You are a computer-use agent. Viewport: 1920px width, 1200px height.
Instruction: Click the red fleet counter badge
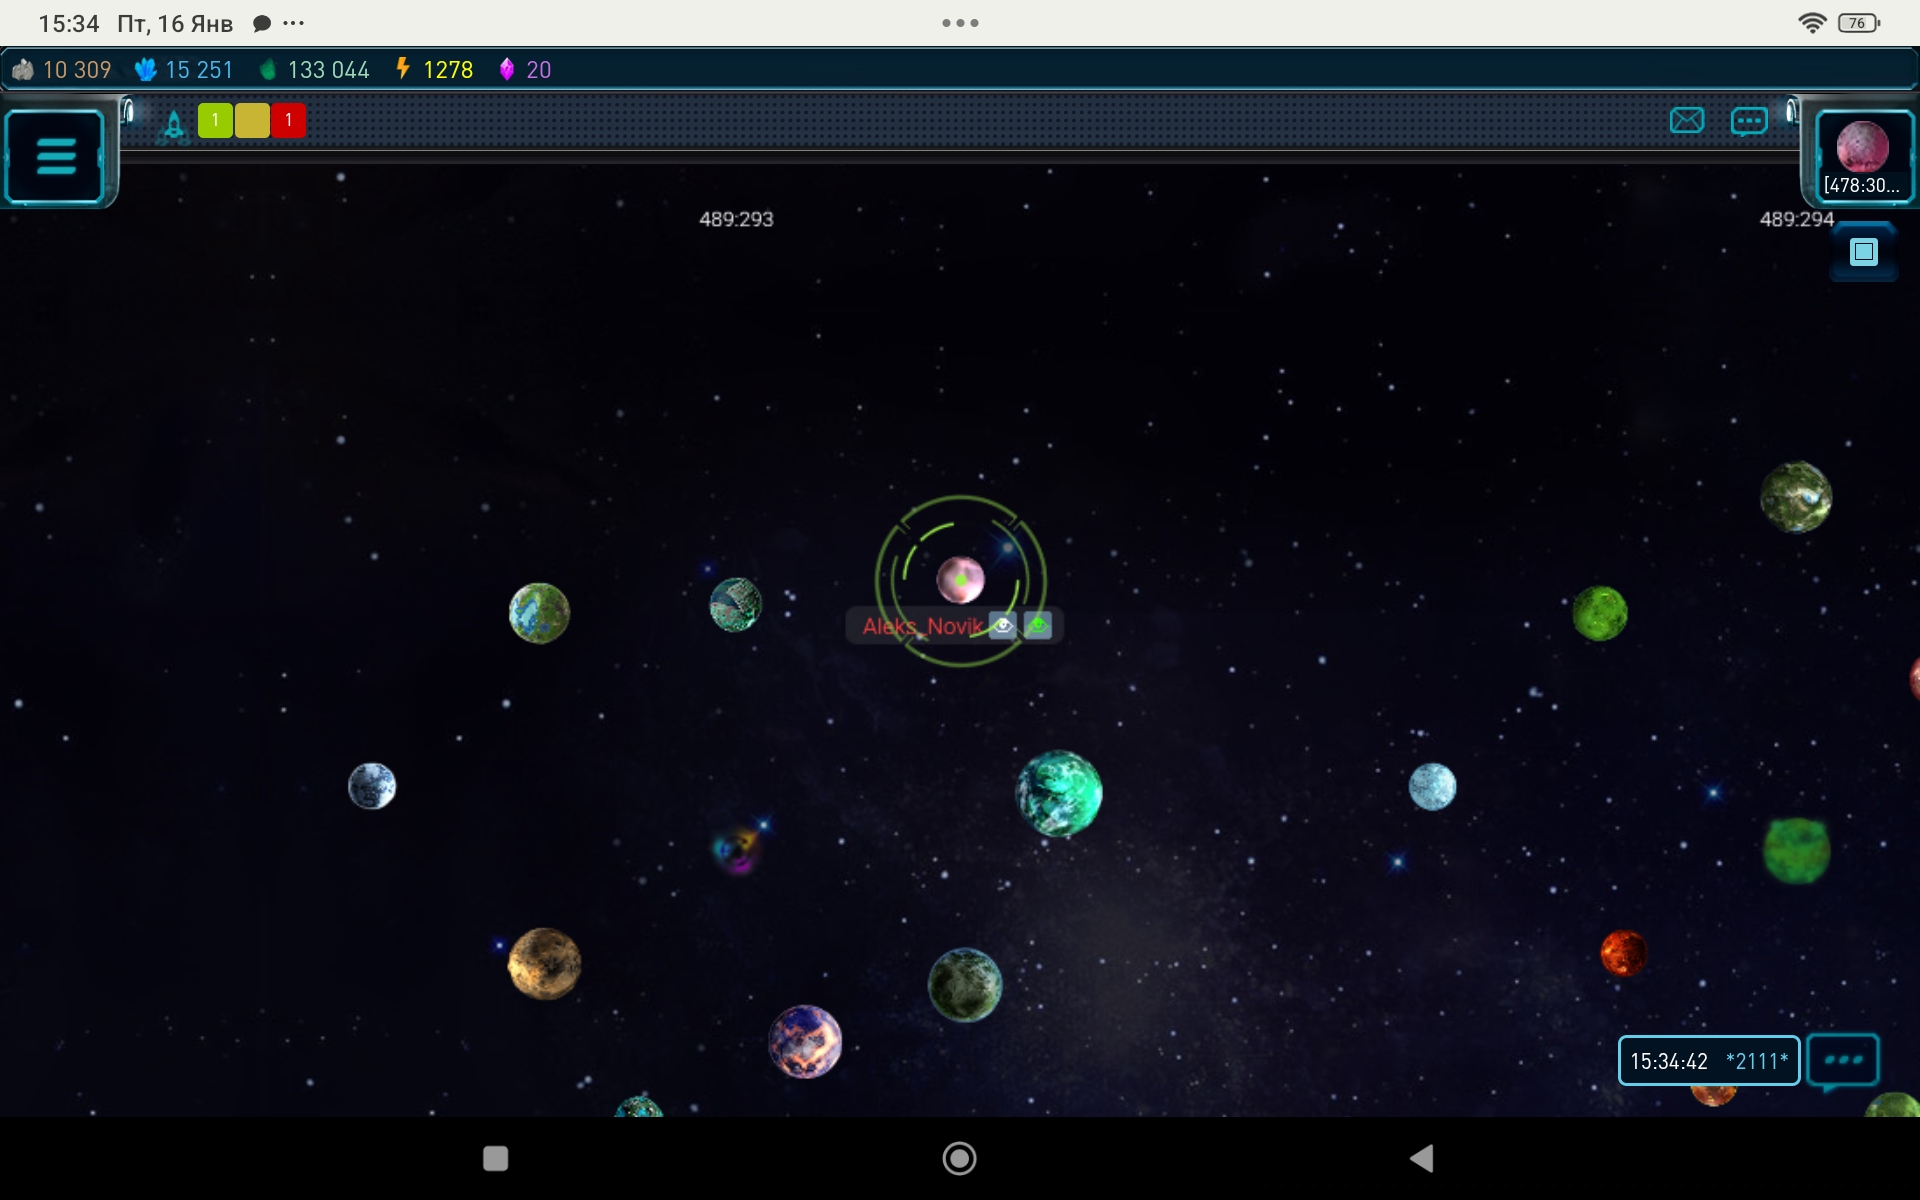pyautogui.click(x=288, y=121)
